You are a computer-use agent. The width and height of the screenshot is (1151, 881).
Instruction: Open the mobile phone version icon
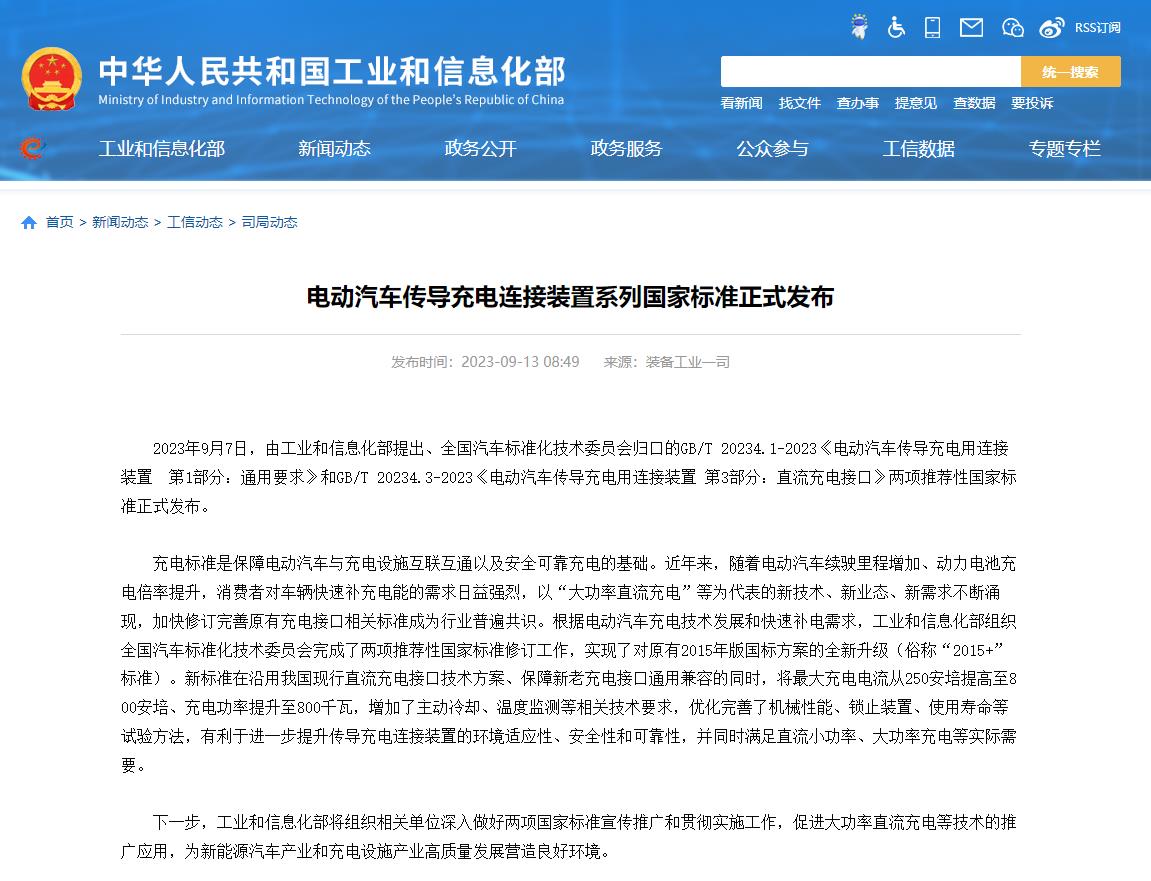pyautogui.click(x=932, y=27)
